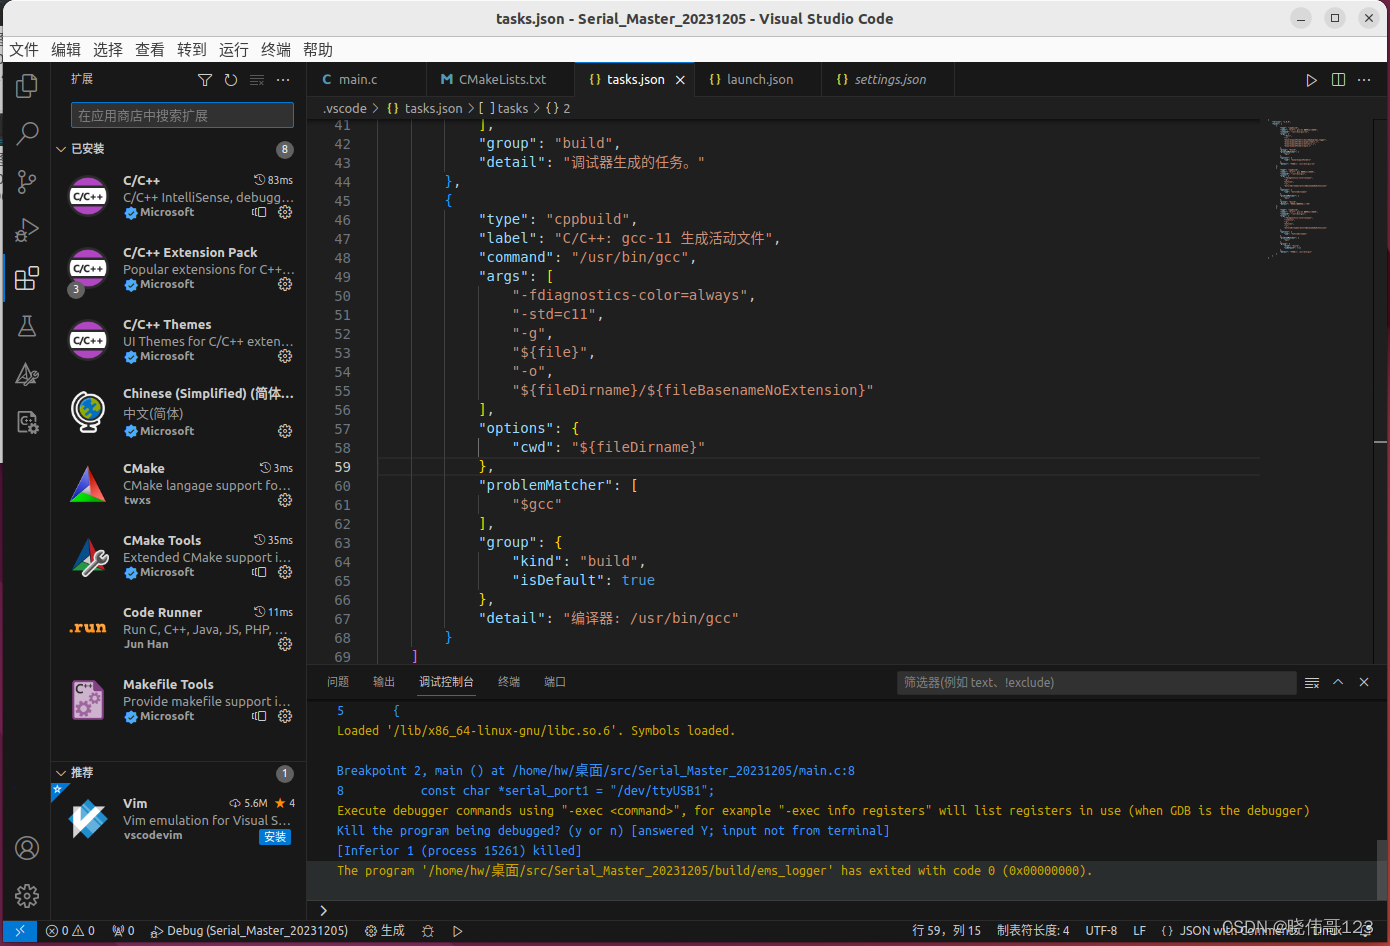This screenshot has width=1390, height=946.
Task: Open the Help menu
Action: click(318, 50)
